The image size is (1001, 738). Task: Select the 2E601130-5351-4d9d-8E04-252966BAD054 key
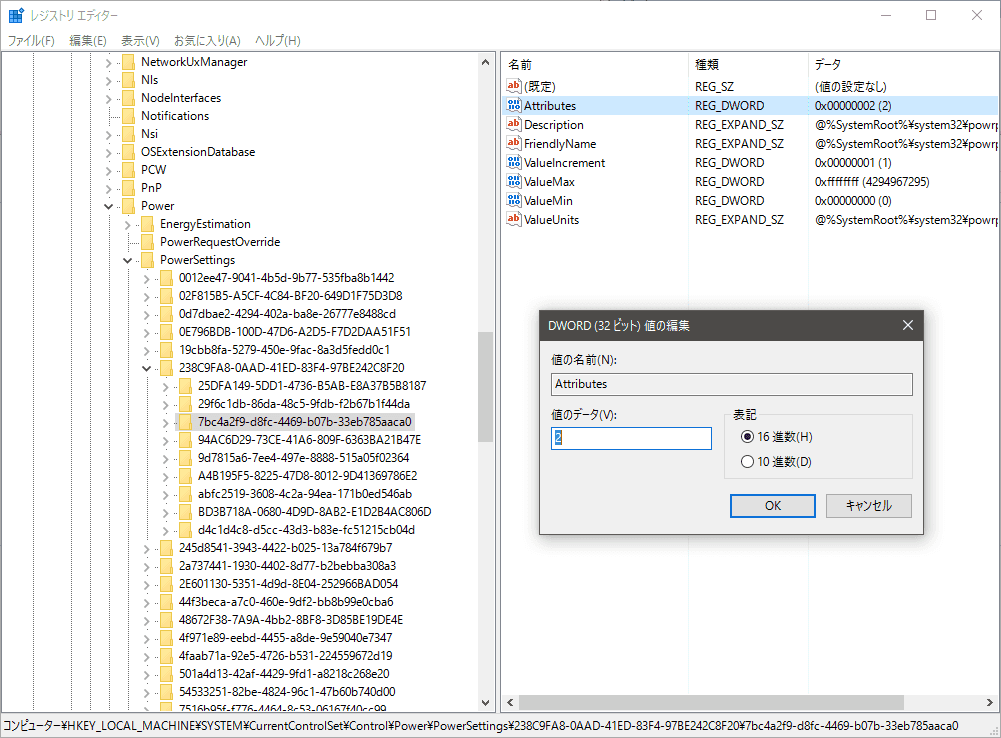[288, 584]
